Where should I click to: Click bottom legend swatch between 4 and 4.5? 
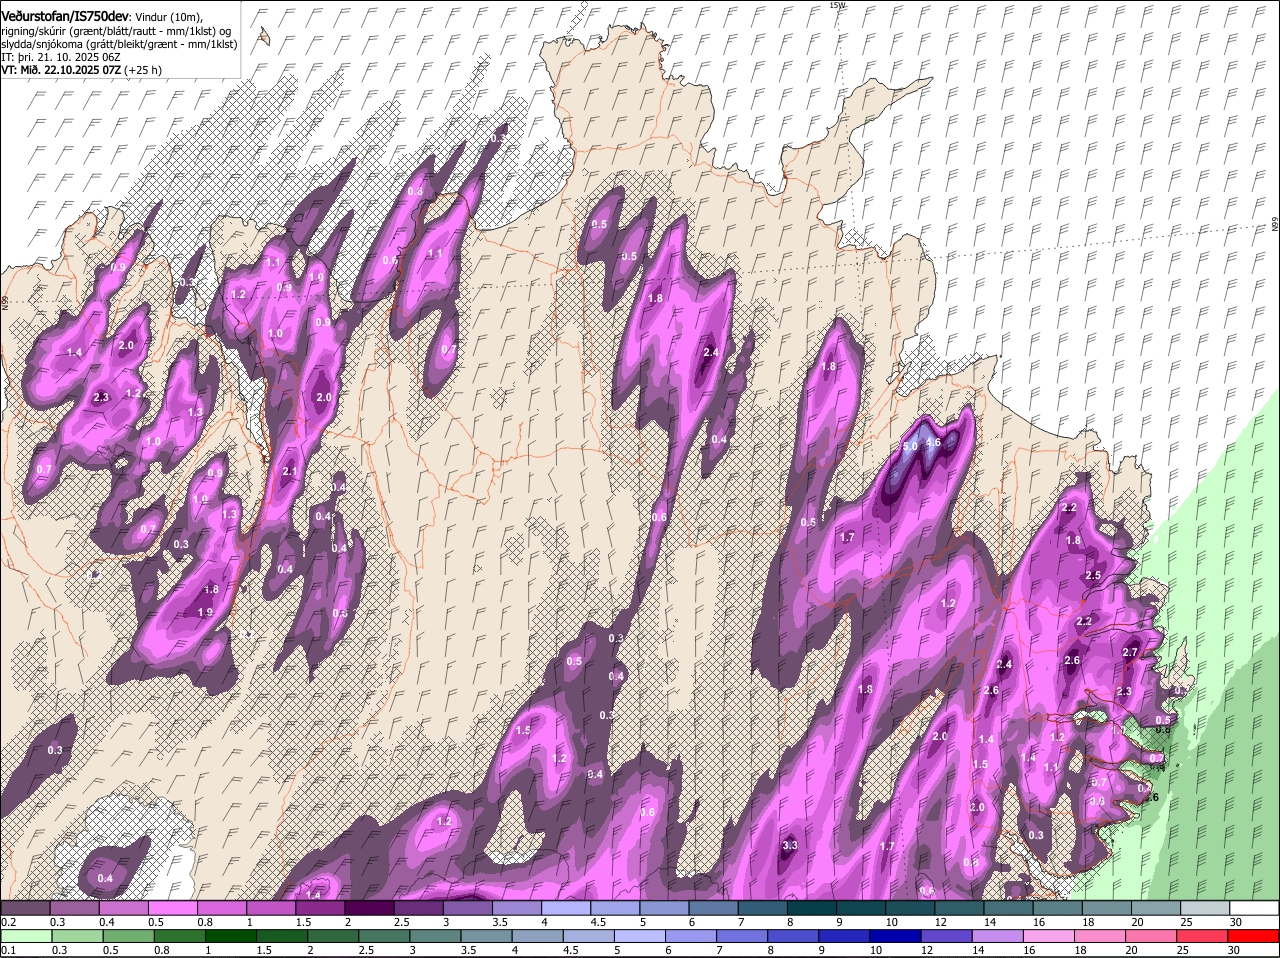coord(537,936)
